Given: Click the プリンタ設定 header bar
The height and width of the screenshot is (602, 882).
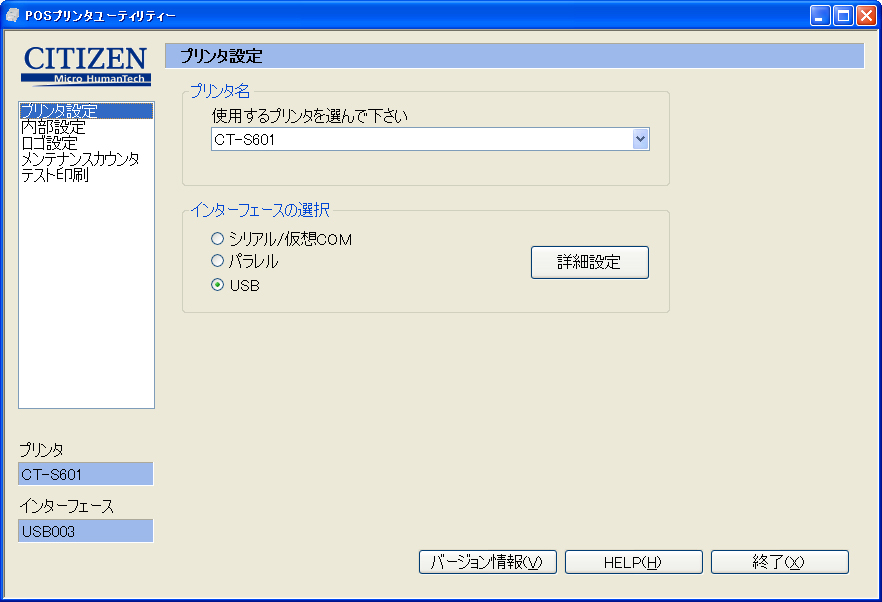Looking at the screenshot, I should point(514,56).
